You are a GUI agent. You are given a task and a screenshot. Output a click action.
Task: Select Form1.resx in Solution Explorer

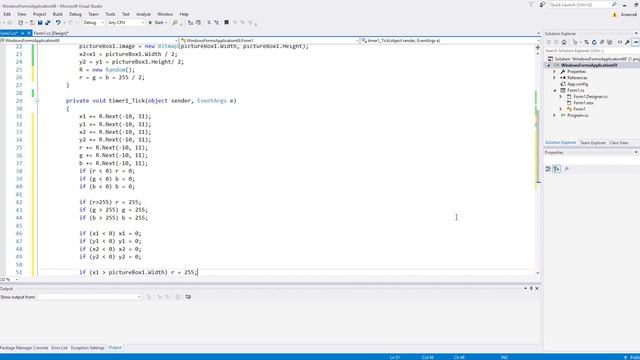tap(583, 103)
